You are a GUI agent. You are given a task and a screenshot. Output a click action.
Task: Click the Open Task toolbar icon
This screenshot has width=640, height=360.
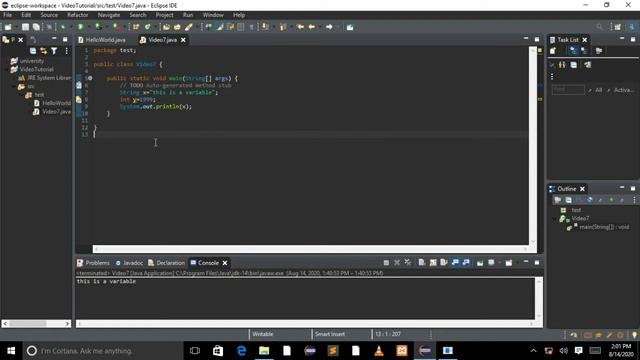click(177, 27)
